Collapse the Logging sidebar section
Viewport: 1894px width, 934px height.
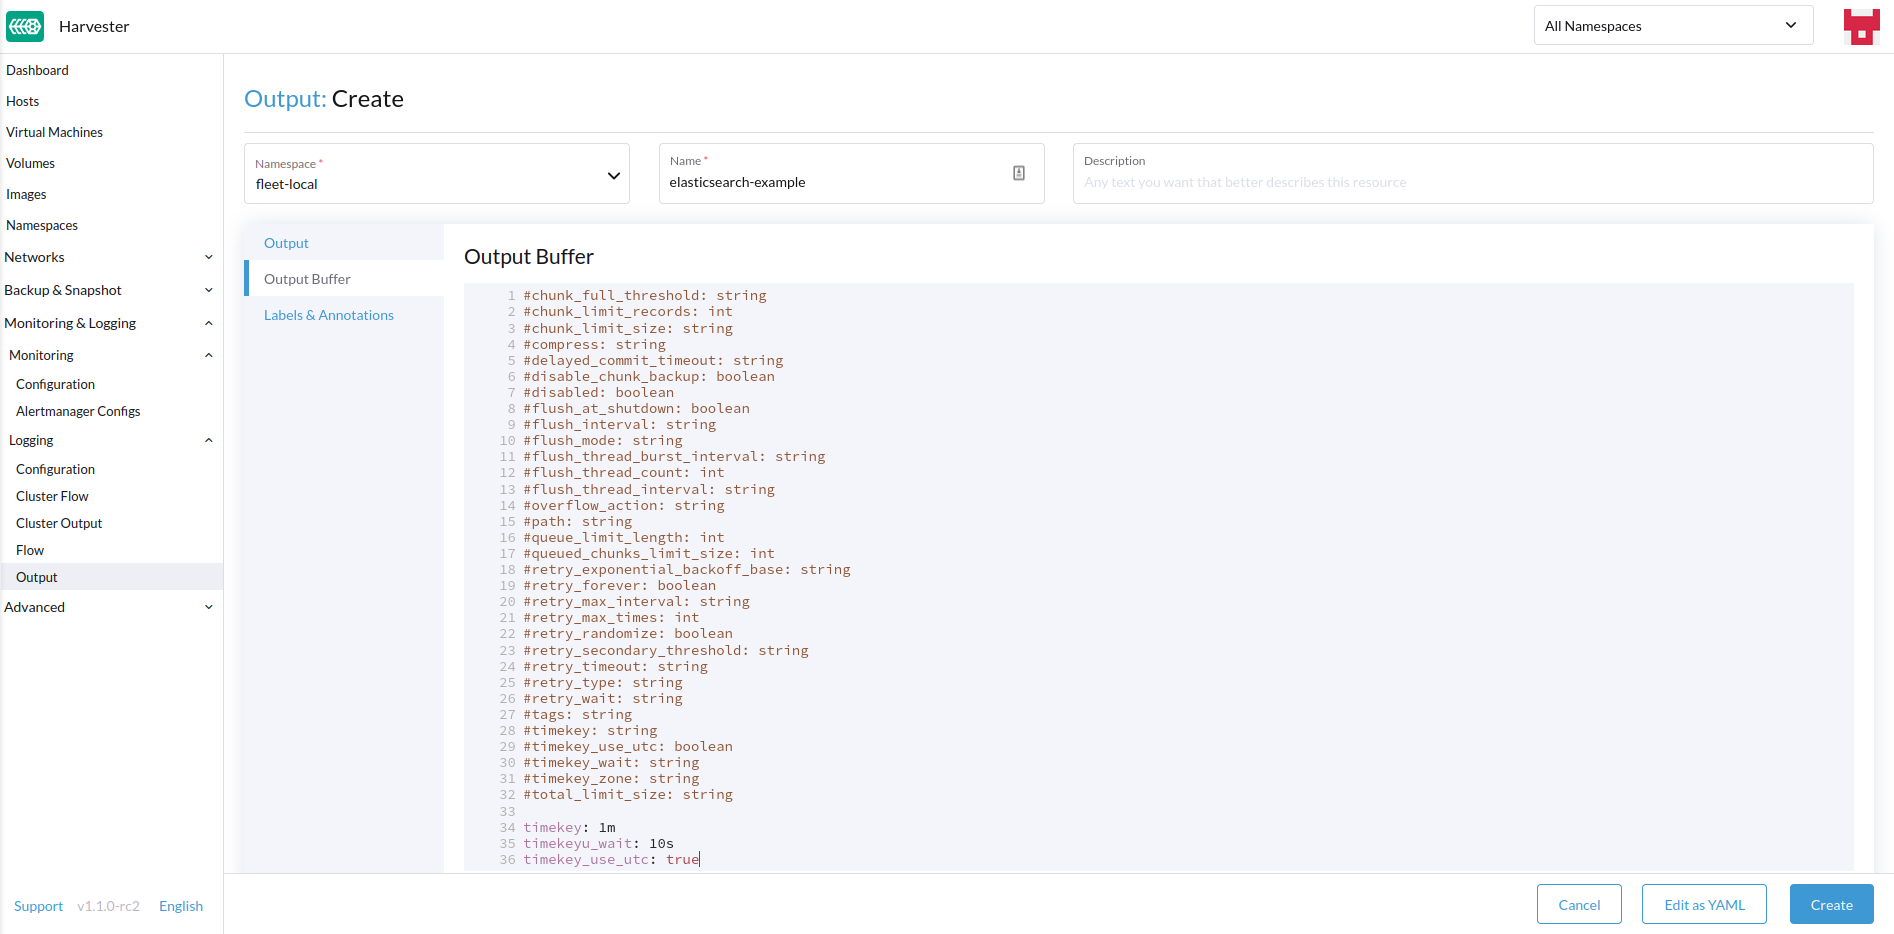[x=209, y=440]
